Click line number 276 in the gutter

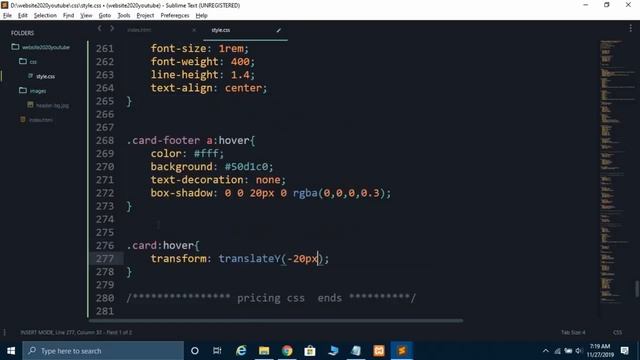pos(105,245)
